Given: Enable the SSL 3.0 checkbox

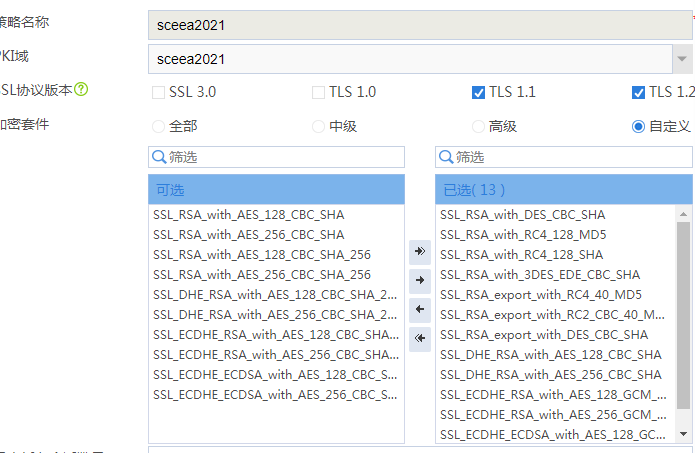Looking at the screenshot, I should pos(158,92).
